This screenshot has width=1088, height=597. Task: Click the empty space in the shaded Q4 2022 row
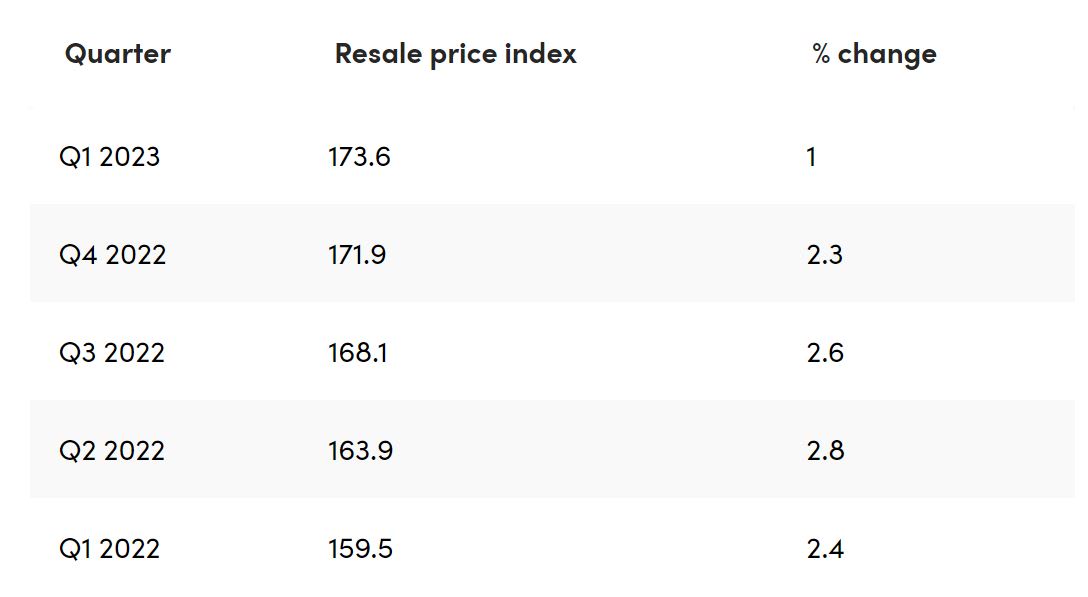pyautogui.click(x=600, y=255)
